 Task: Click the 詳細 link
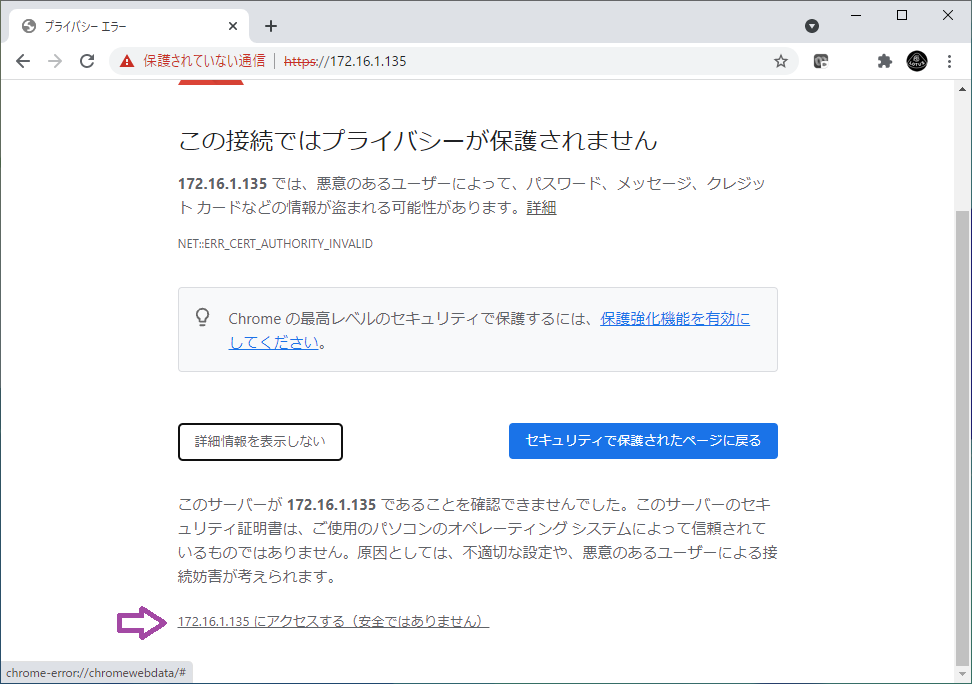(x=541, y=208)
